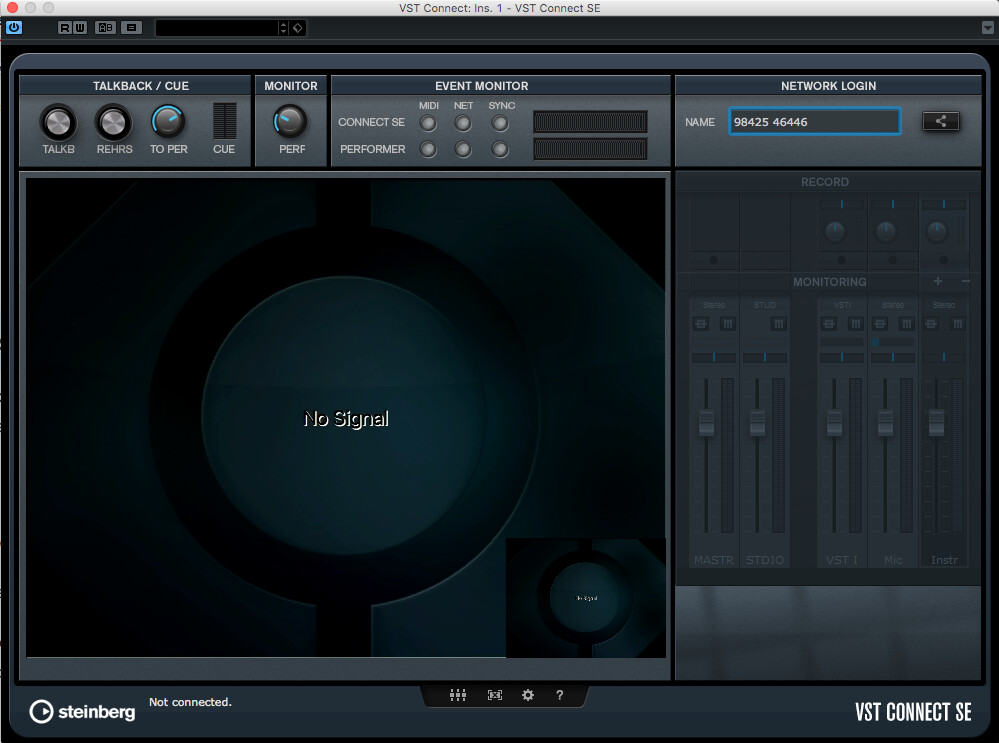Open the mixer view icon in bottom toolbar
Image resolution: width=999 pixels, height=743 pixels.
457,695
